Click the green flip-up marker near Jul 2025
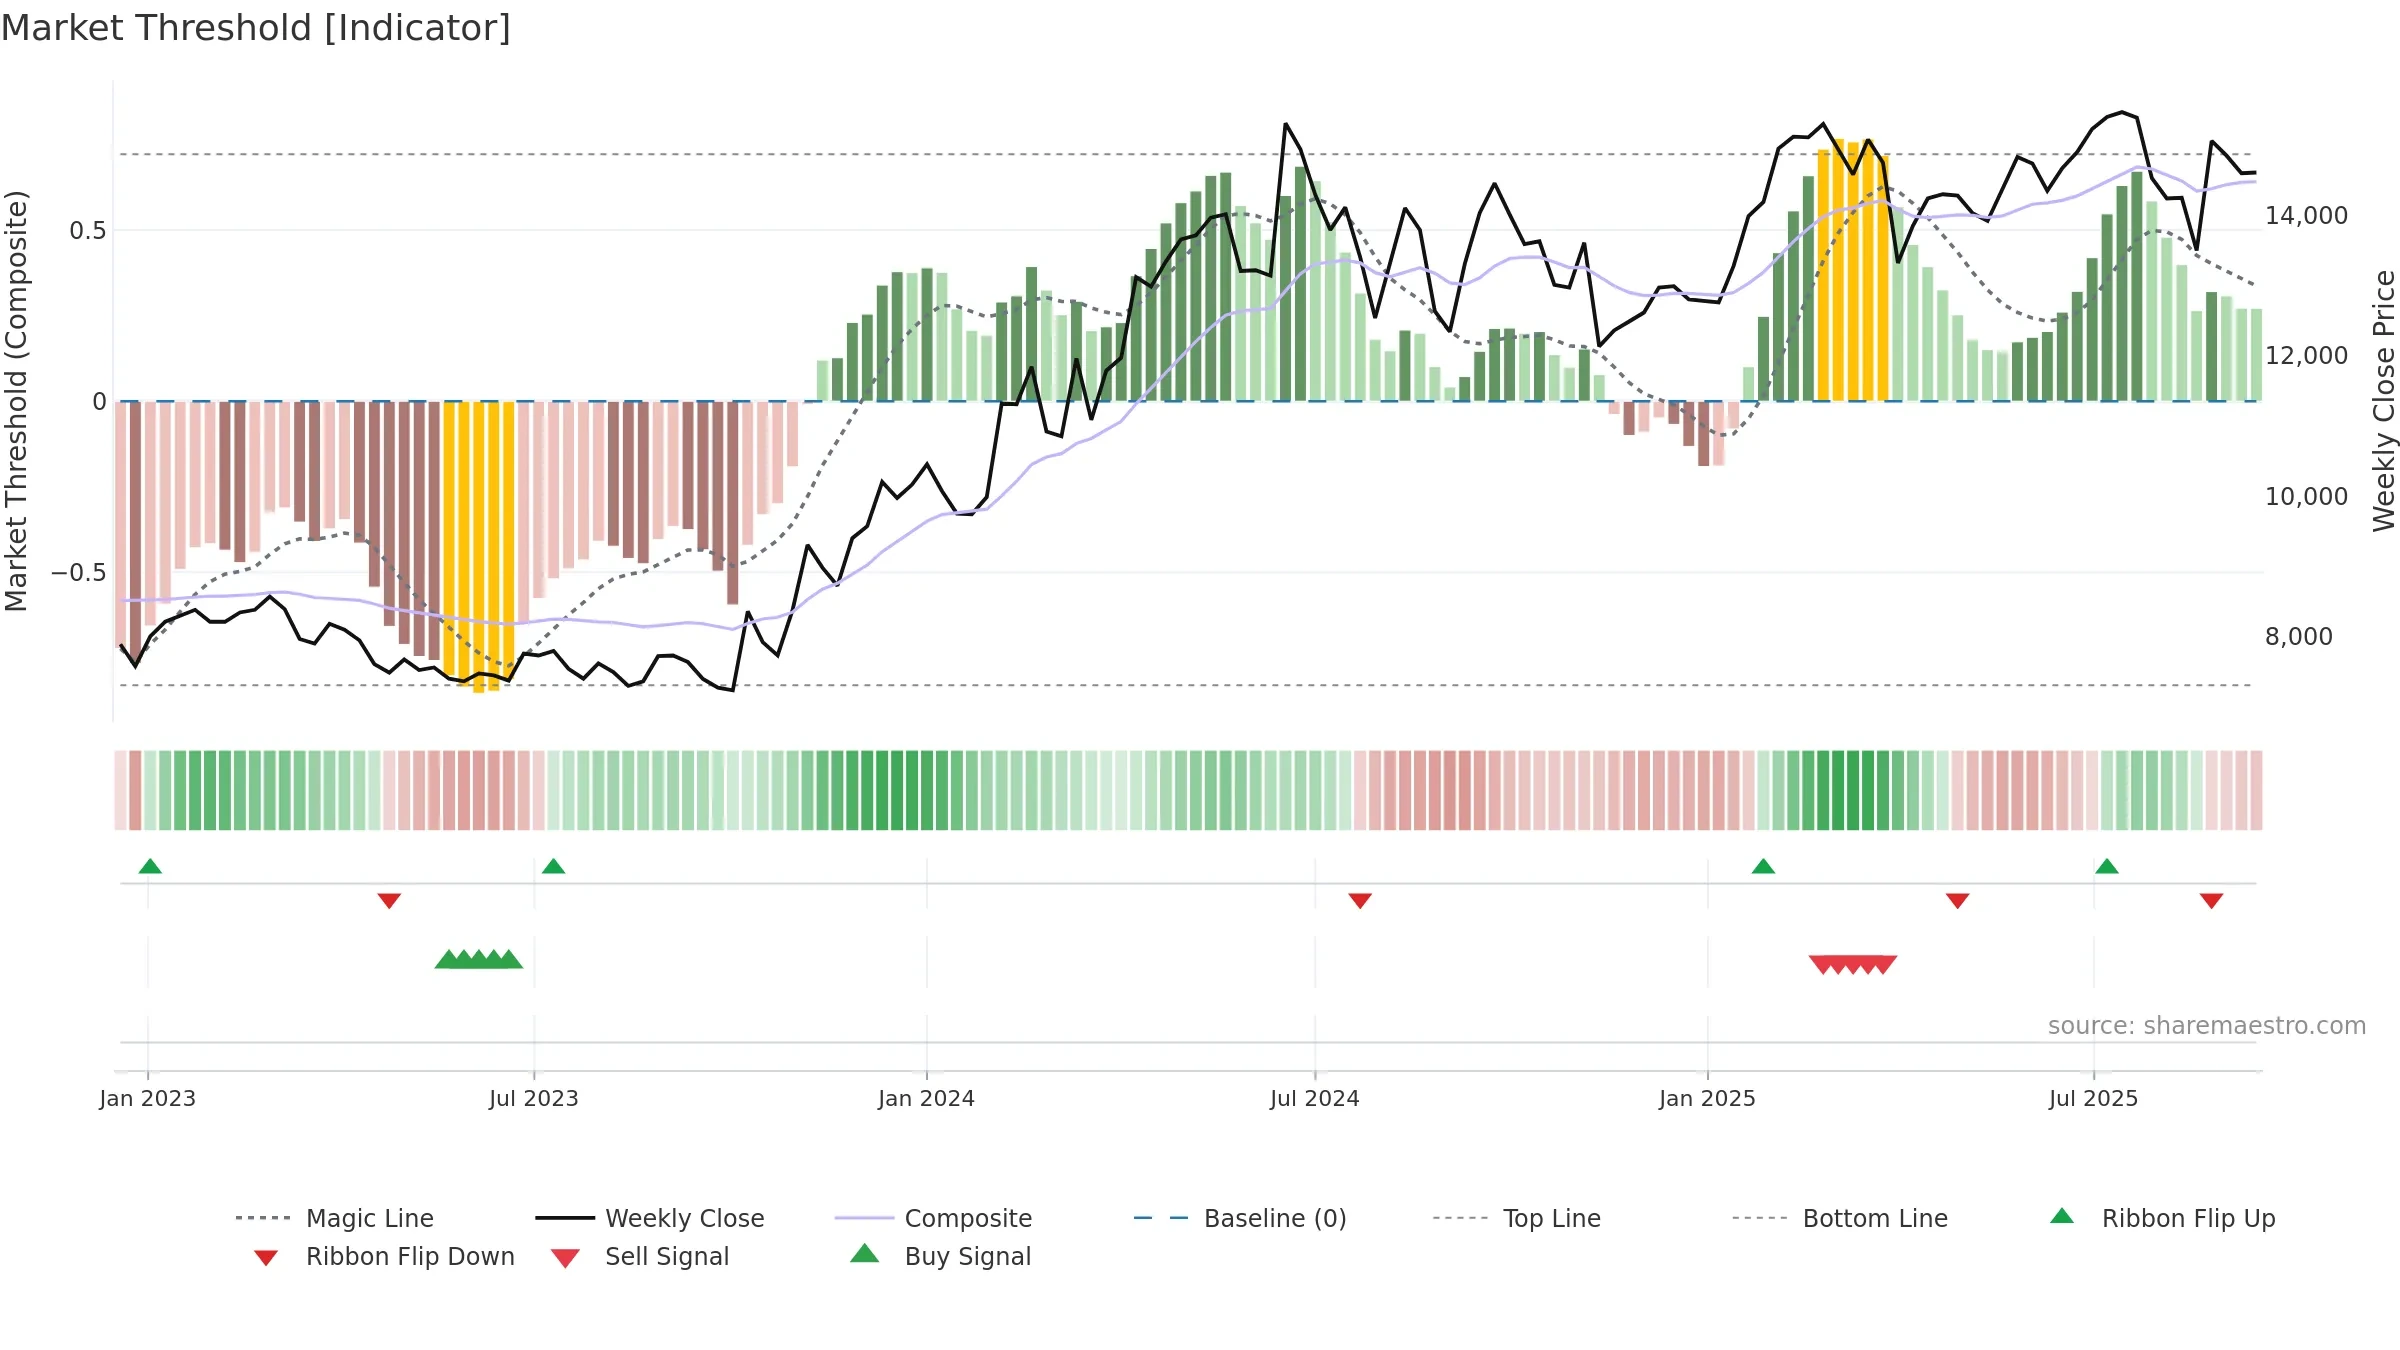The image size is (2400, 1350). coord(2107,866)
